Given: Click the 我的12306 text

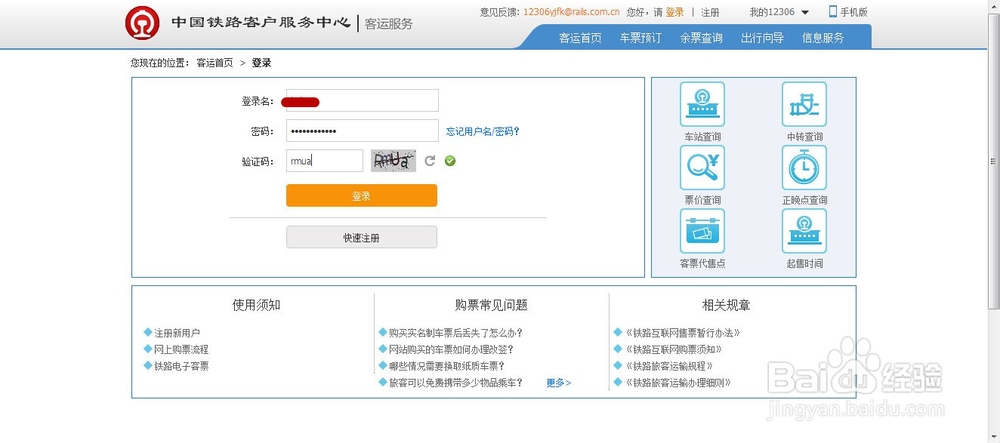Looking at the screenshot, I should pyautogui.click(x=772, y=12).
